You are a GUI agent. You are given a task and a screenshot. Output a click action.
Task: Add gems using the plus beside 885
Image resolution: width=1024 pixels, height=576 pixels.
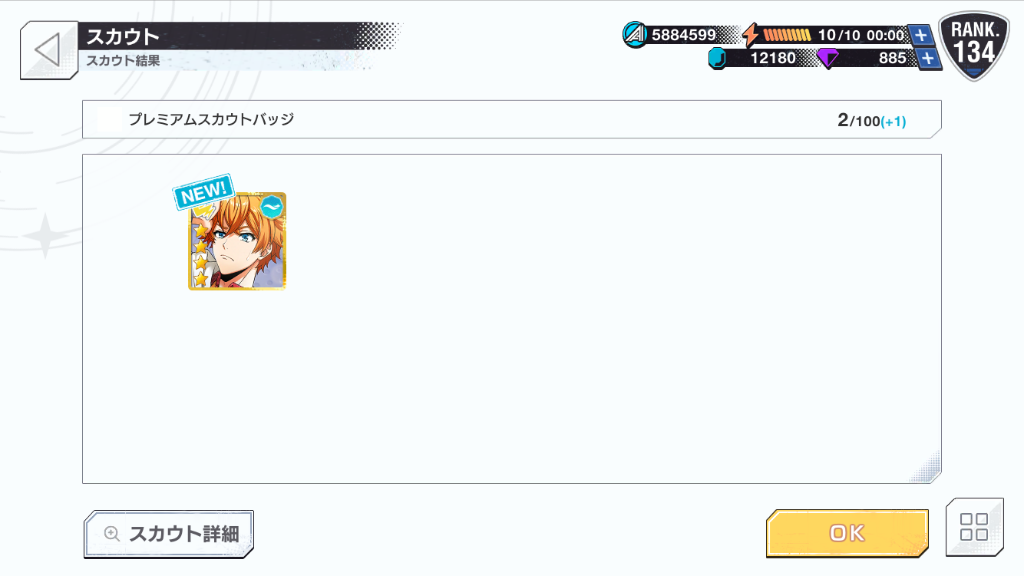pos(928,58)
